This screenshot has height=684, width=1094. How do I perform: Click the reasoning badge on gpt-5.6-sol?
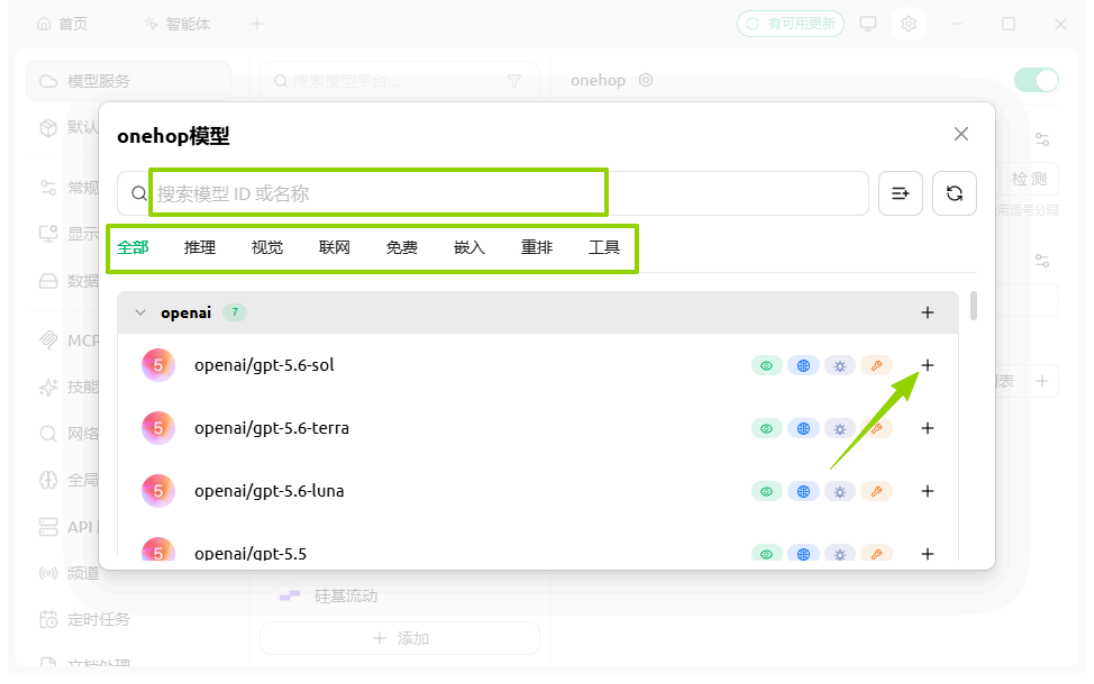(839, 366)
